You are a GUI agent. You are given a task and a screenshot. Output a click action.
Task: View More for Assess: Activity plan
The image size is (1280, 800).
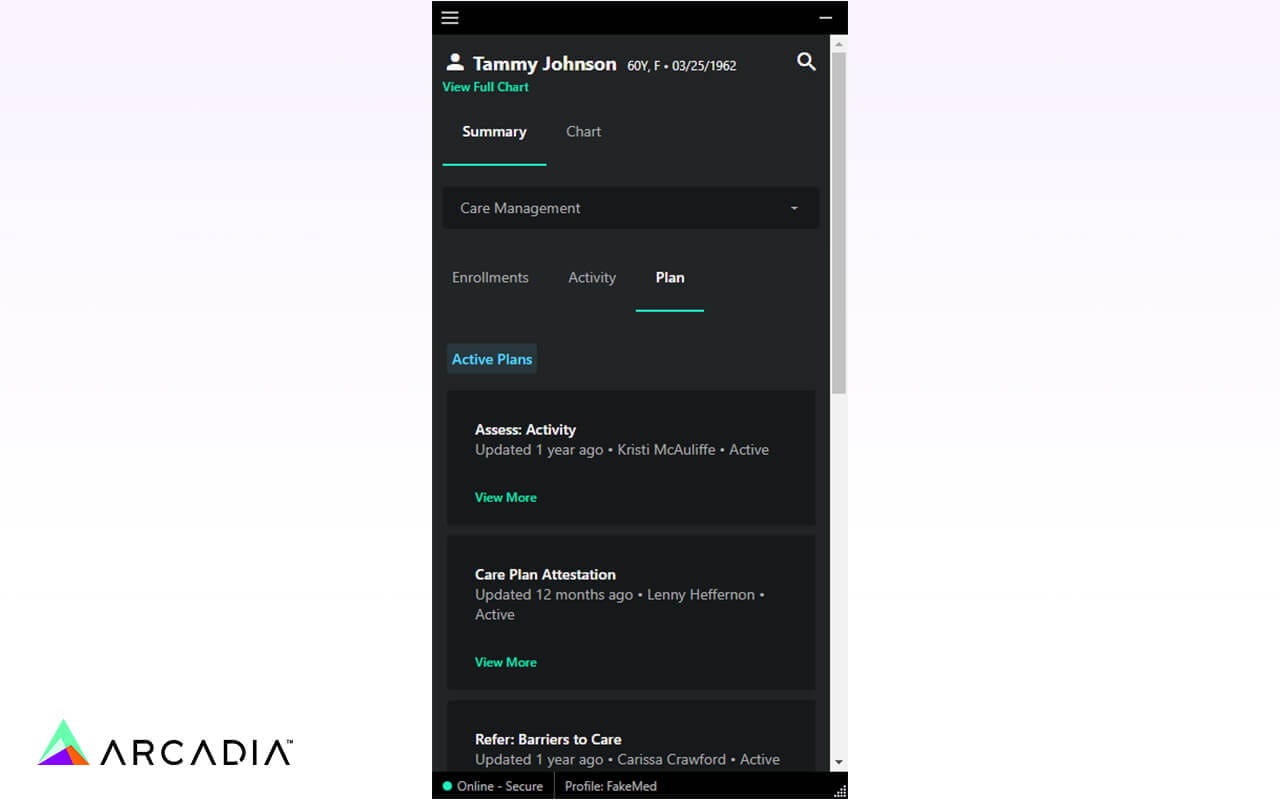point(506,497)
